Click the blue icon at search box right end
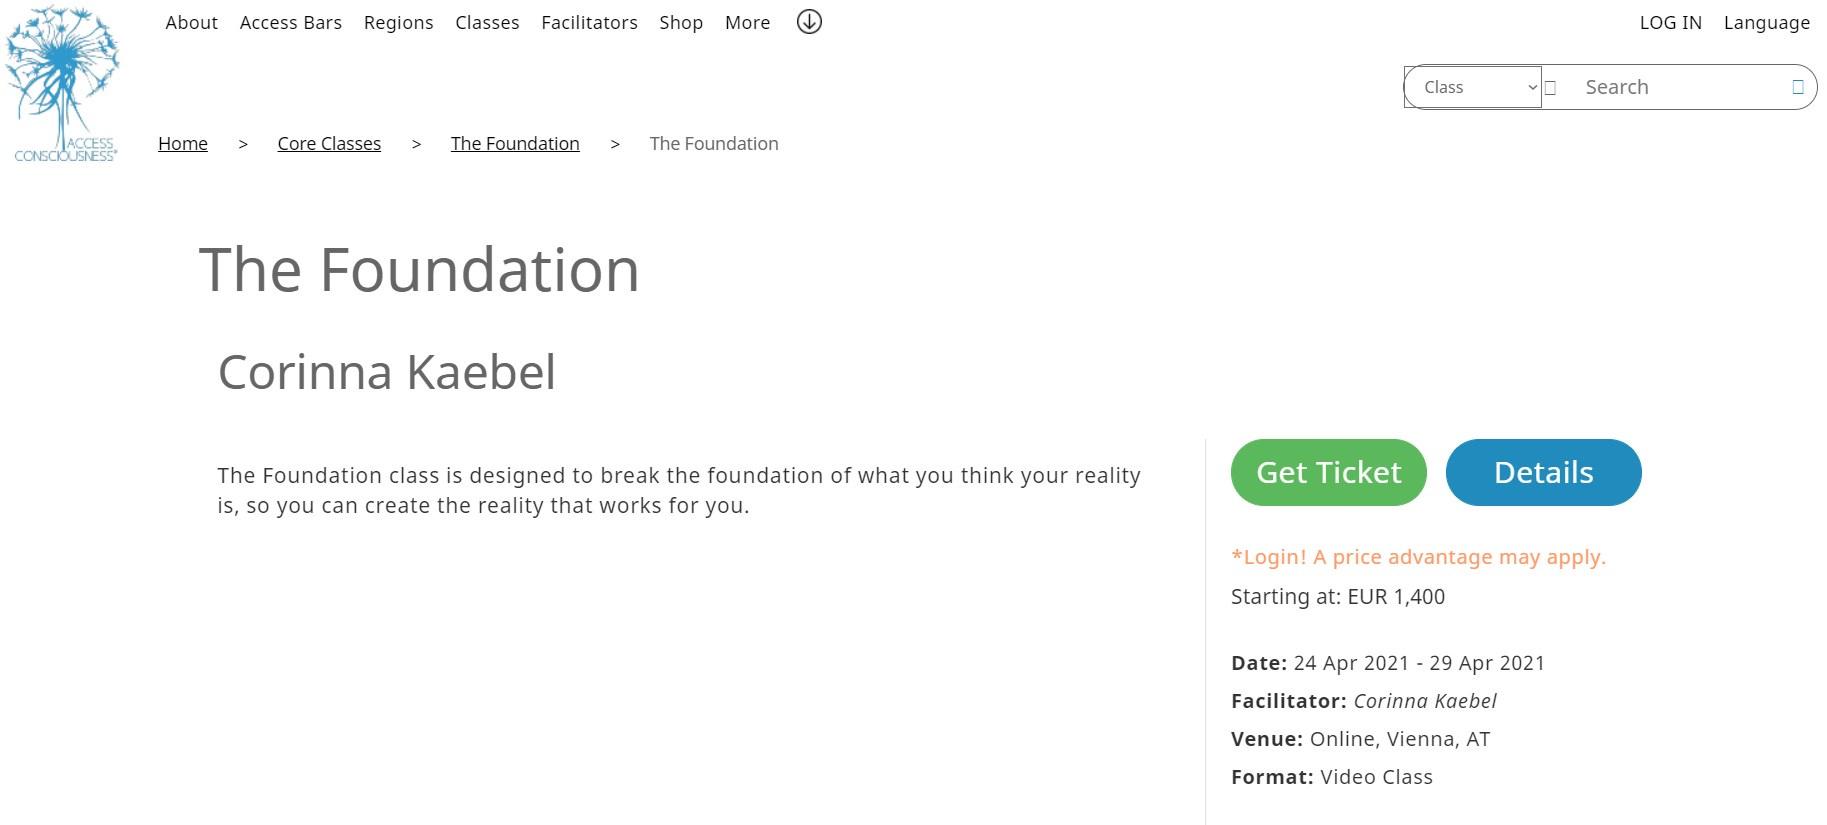The width and height of the screenshot is (1827, 825). pos(1797,87)
